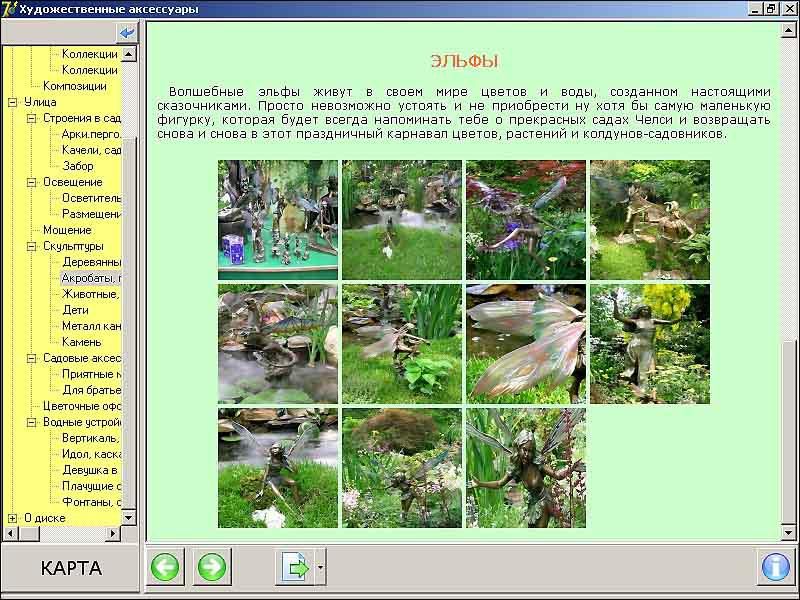Viewport: 800px width, 600px height.
Task: Open the fairy wings close-up thumbnail
Action: click(525, 343)
